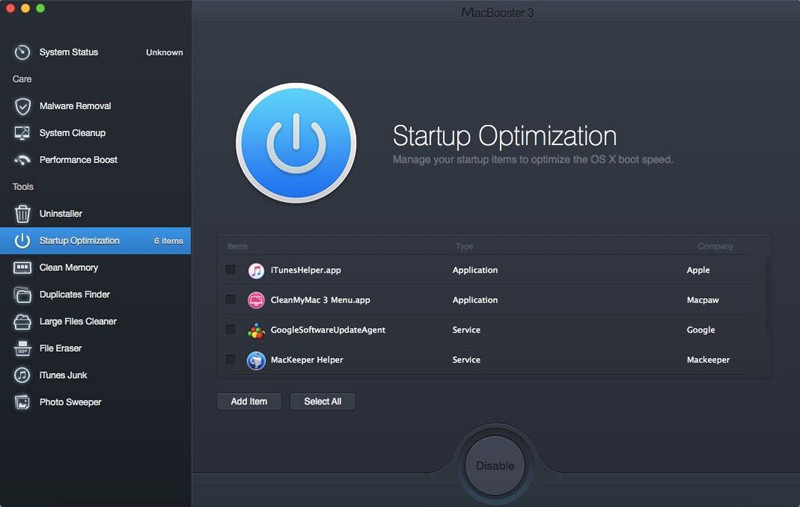The image size is (800, 507).
Task: Click the Select All button
Action: coord(322,401)
